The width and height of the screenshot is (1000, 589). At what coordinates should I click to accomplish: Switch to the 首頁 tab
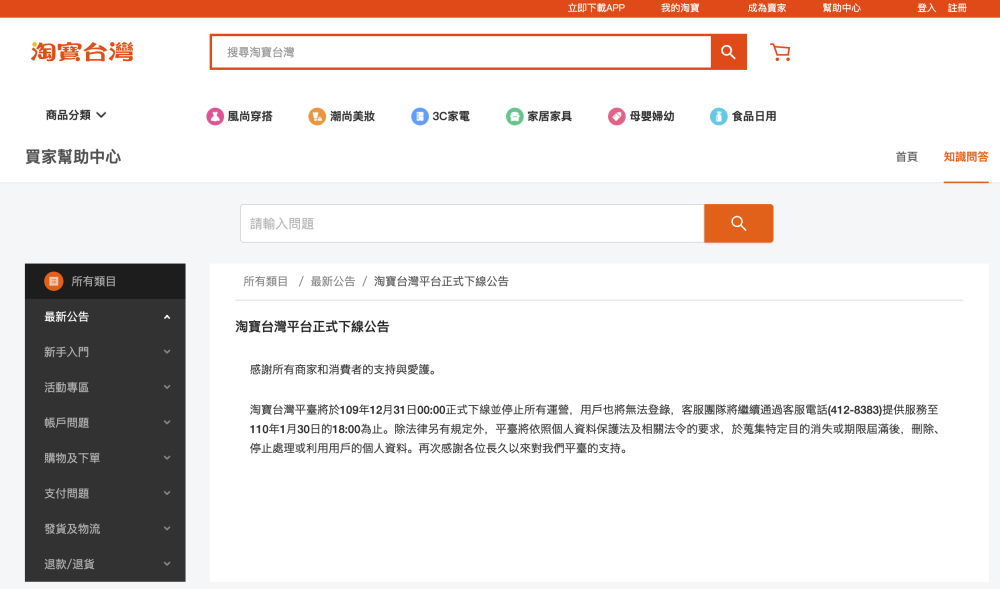click(906, 157)
